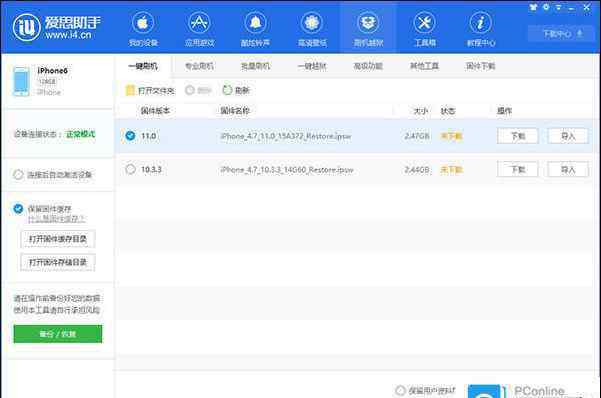Click the green Backup / Restore button
Viewport: 601px width, 398px height.
click(x=58, y=334)
